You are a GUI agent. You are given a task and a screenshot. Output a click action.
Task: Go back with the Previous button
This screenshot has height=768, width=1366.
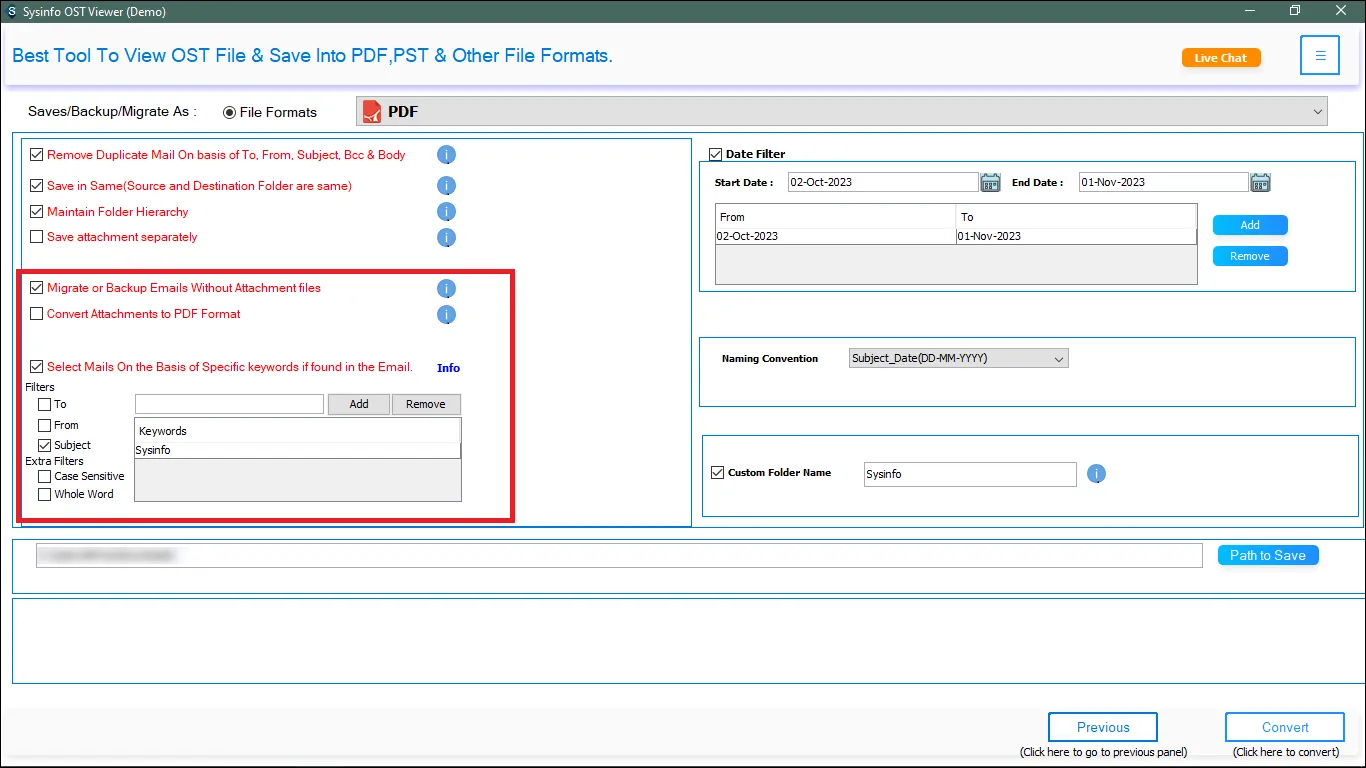(x=1102, y=727)
